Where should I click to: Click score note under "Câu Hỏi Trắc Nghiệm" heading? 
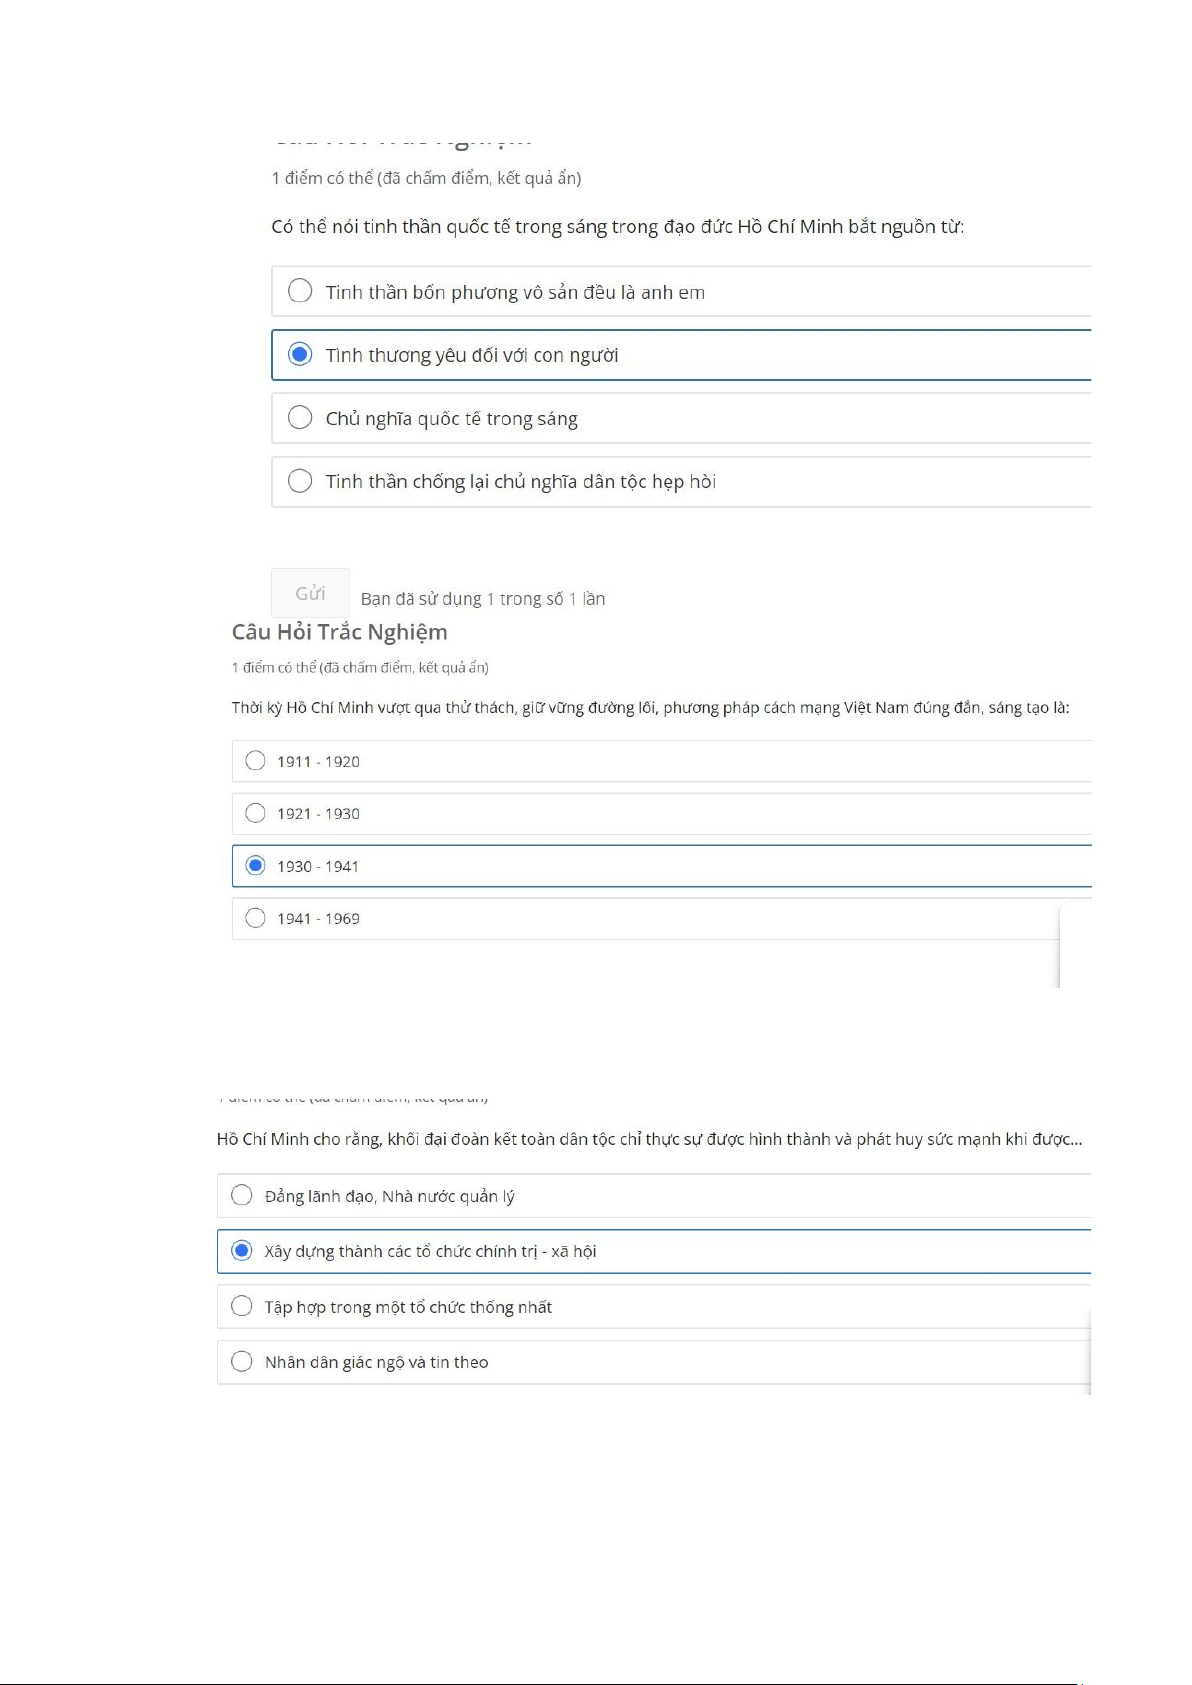coord(360,667)
